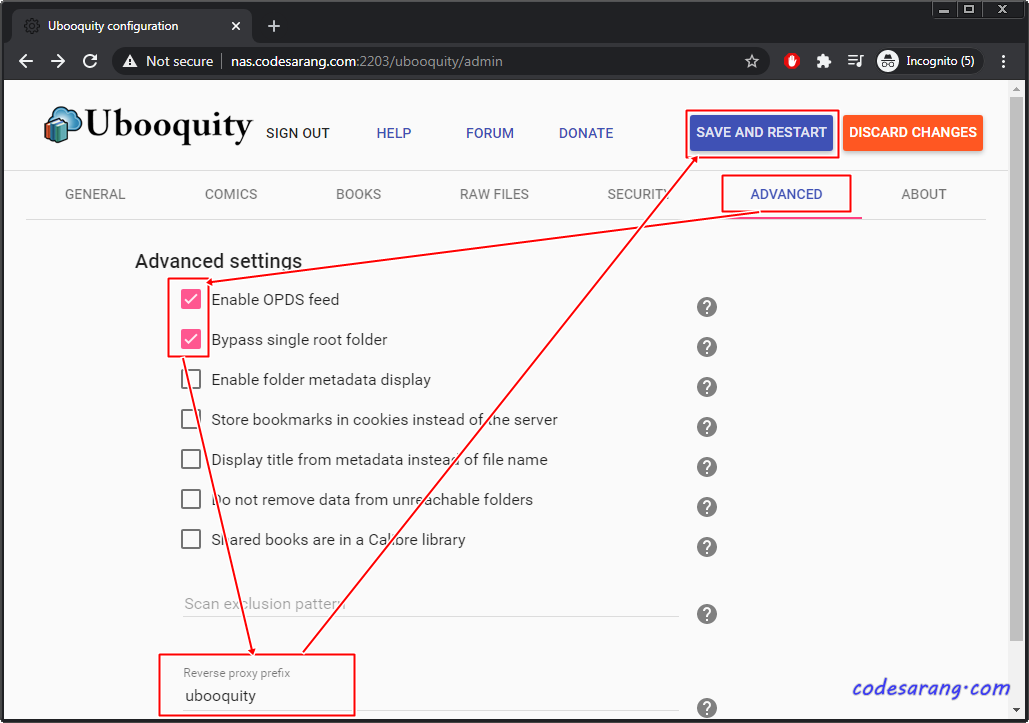Open the HELP link
Viewport: 1029px width, 723px height.
point(394,133)
